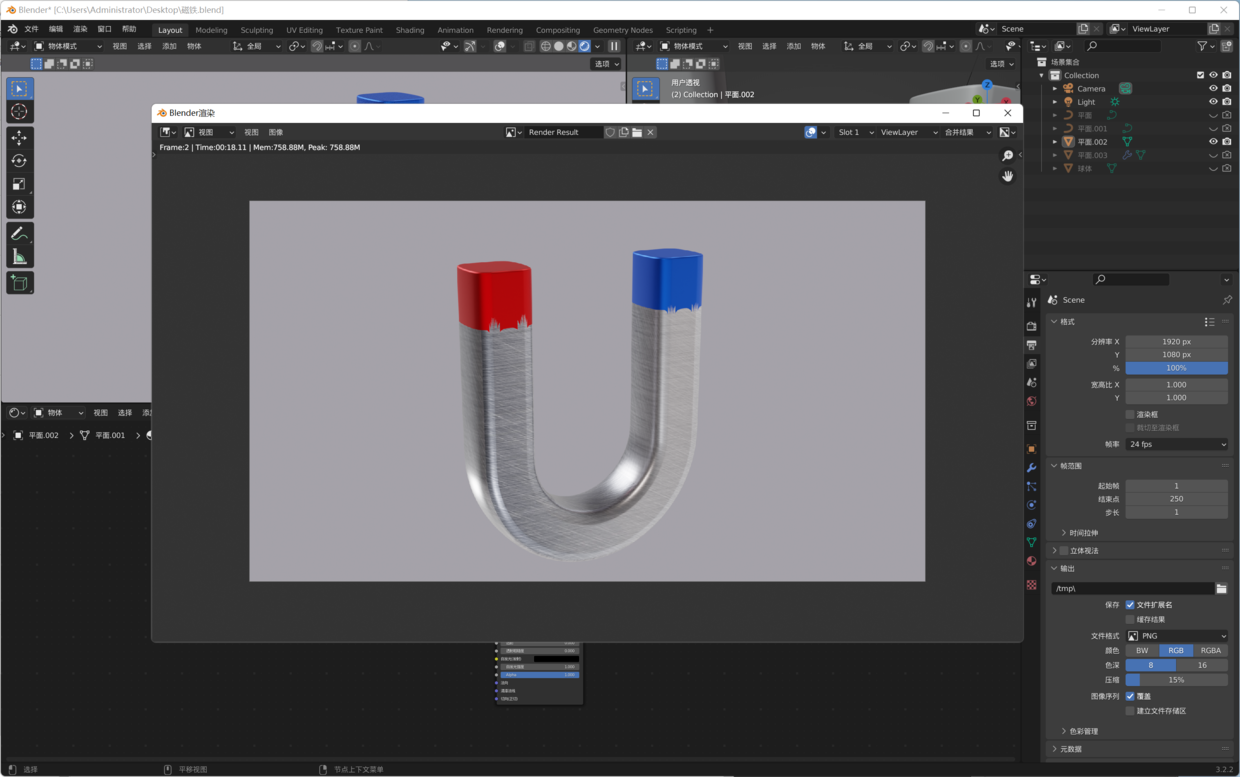
Task: Uncheck the 文件扩展名 checkbox
Action: (1130, 604)
